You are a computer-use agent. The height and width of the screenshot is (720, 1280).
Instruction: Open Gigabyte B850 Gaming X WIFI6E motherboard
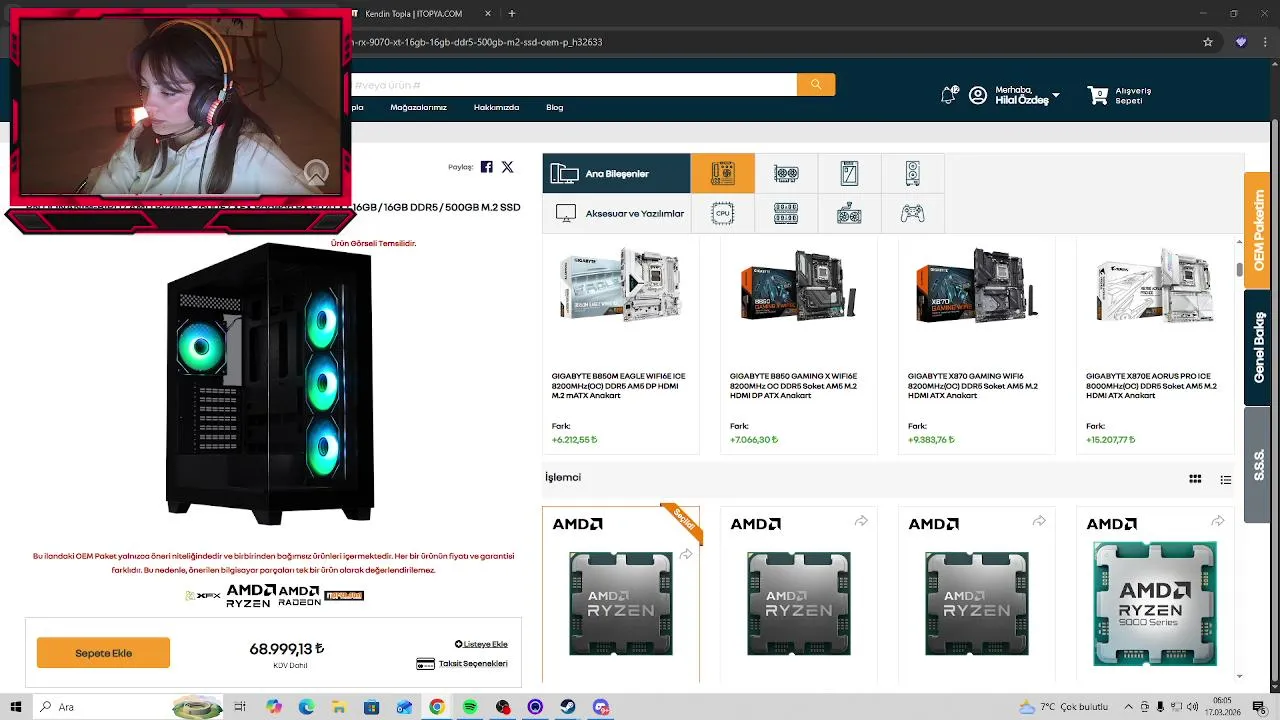click(x=794, y=386)
